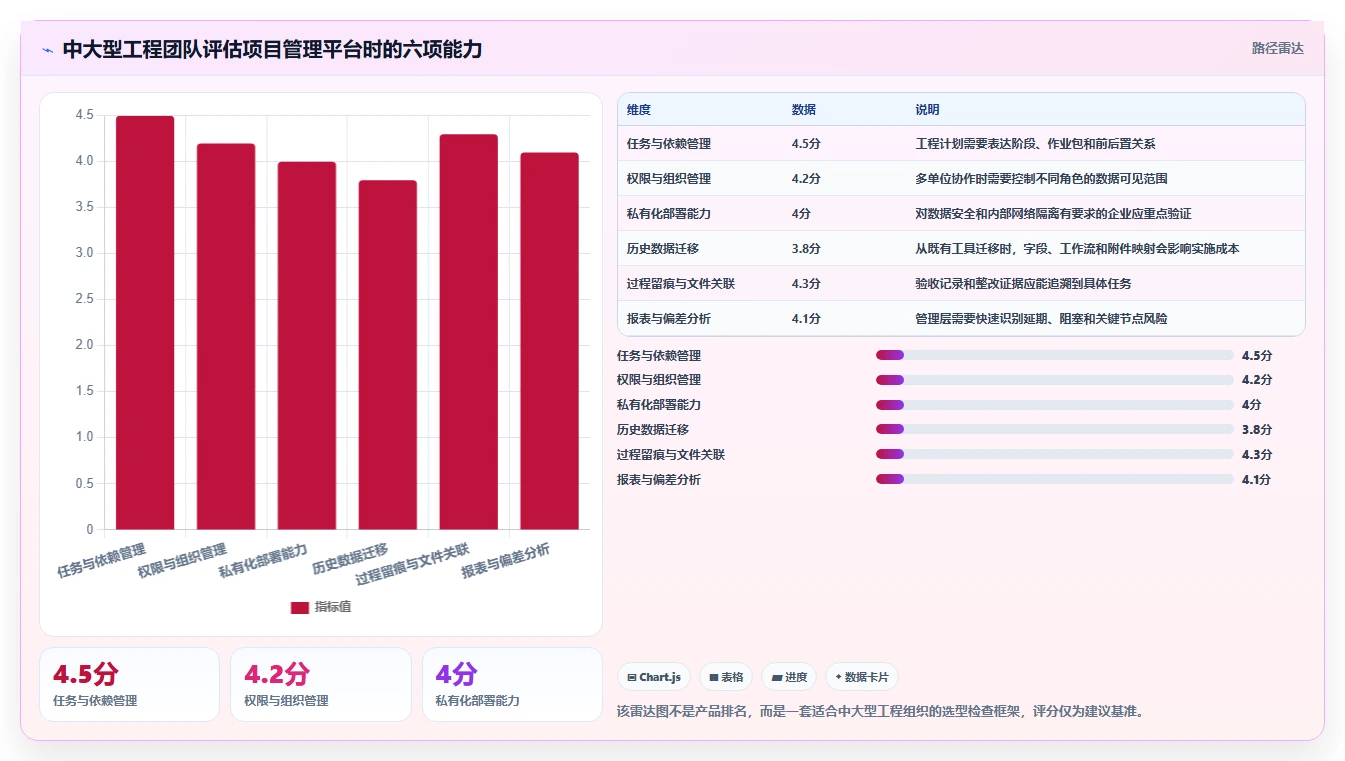Click the 4.5分 table cell
1345x761 pixels.
[806, 144]
